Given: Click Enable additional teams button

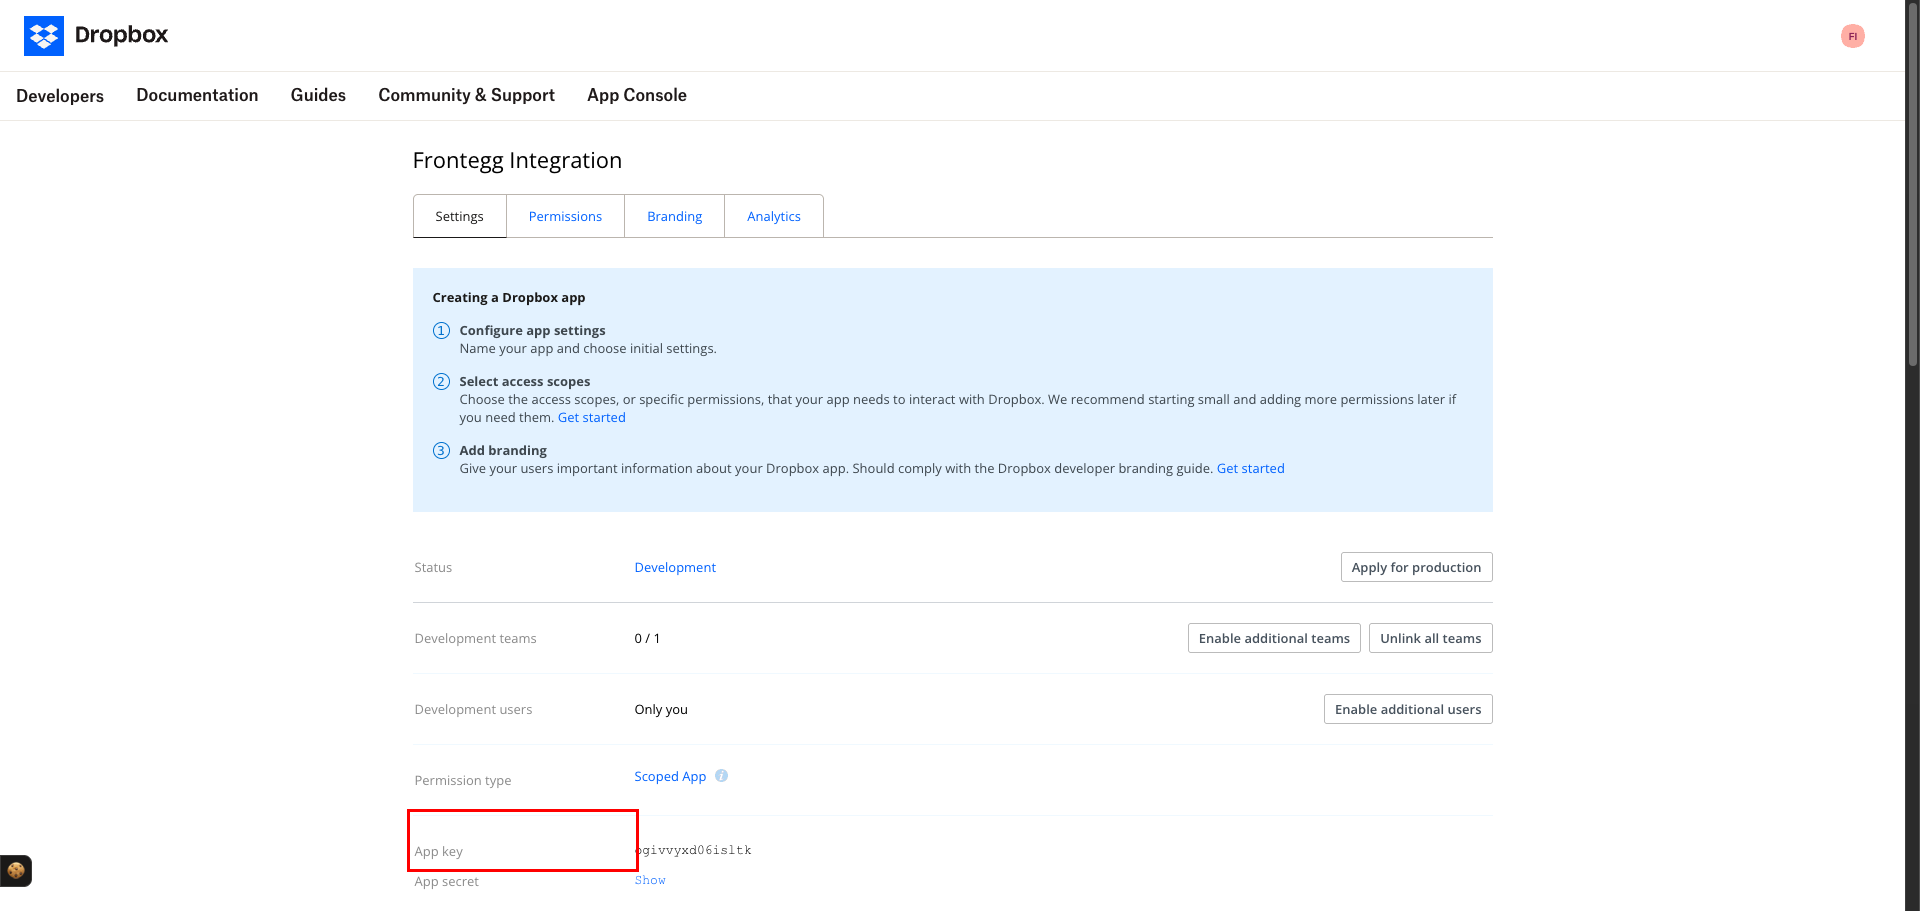Looking at the screenshot, I should (x=1274, y=638).
